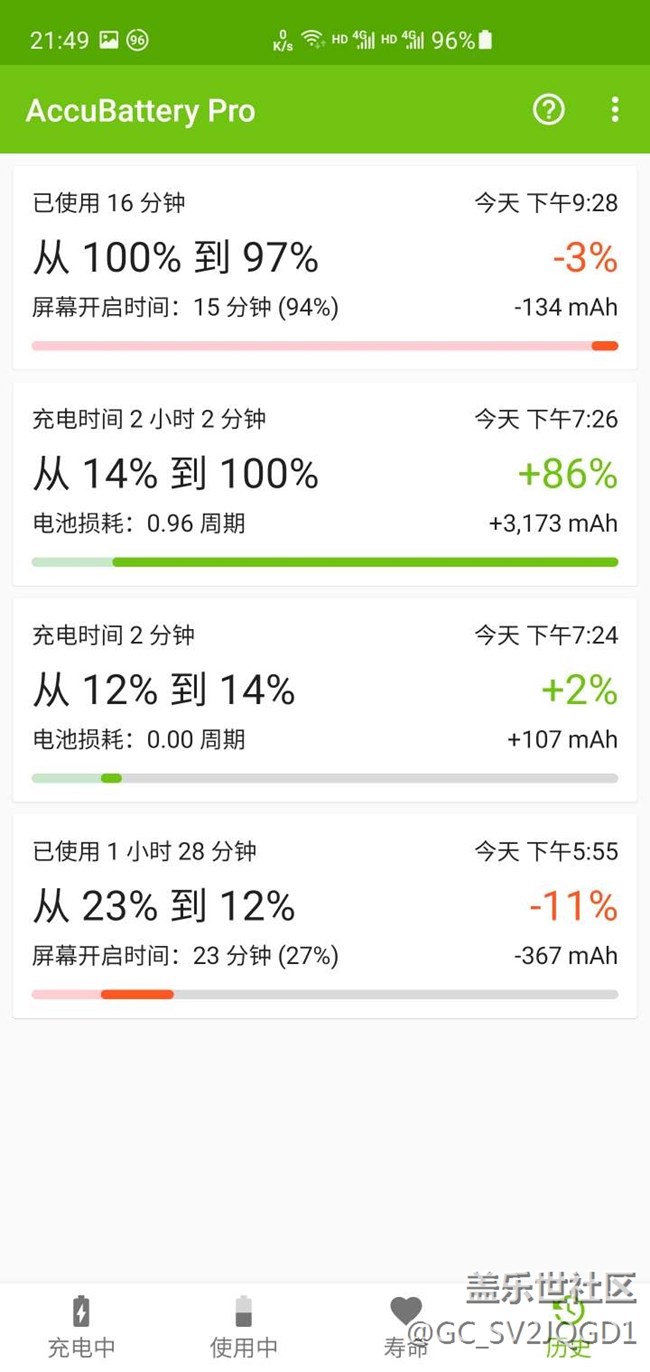Open the 从 12% 到 14% charging session

pyautogui.click(x=325, y=691)
